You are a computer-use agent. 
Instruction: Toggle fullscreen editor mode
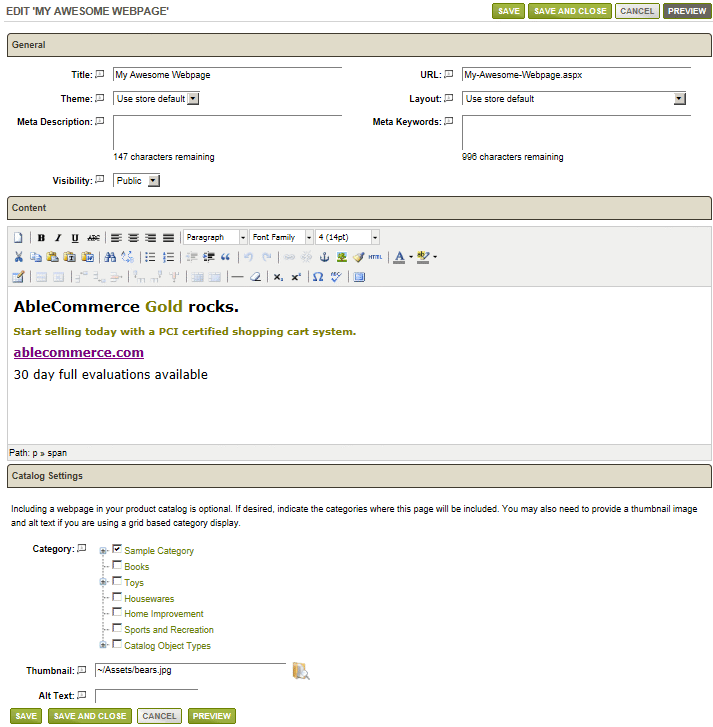(359, 277)
